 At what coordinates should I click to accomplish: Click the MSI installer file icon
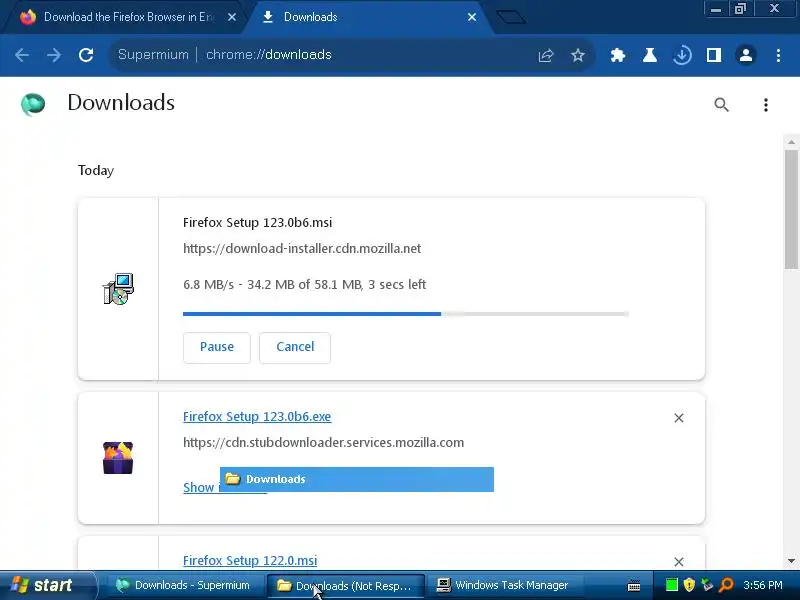[x=118, y=289]
